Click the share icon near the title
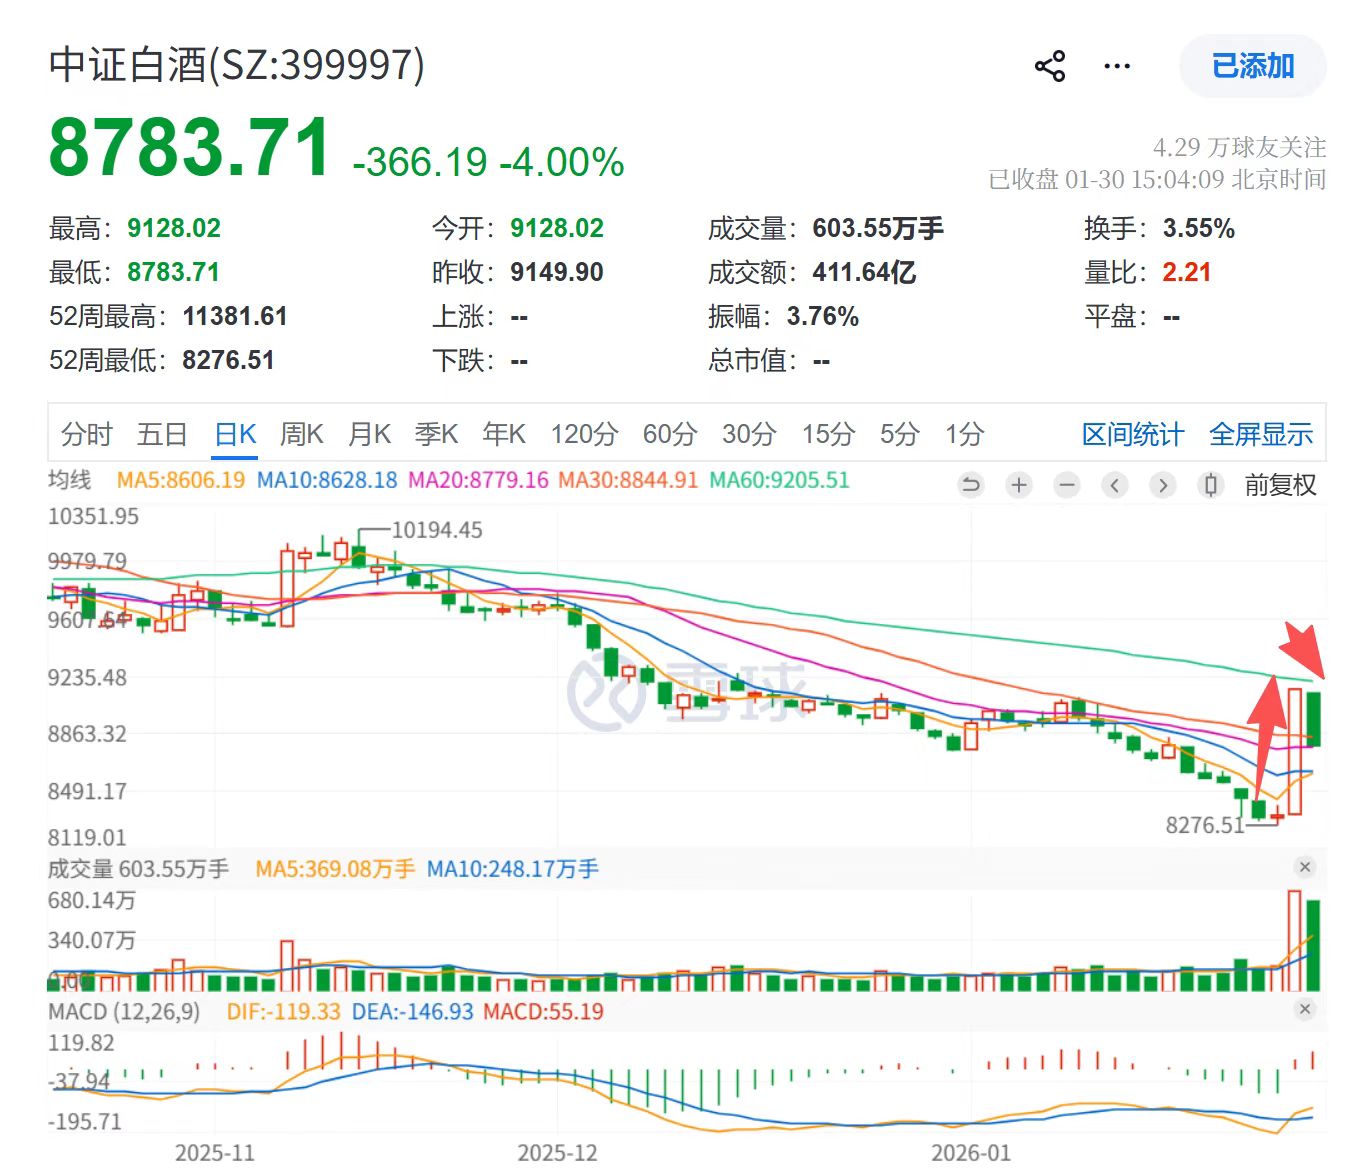 point(1049,67)
